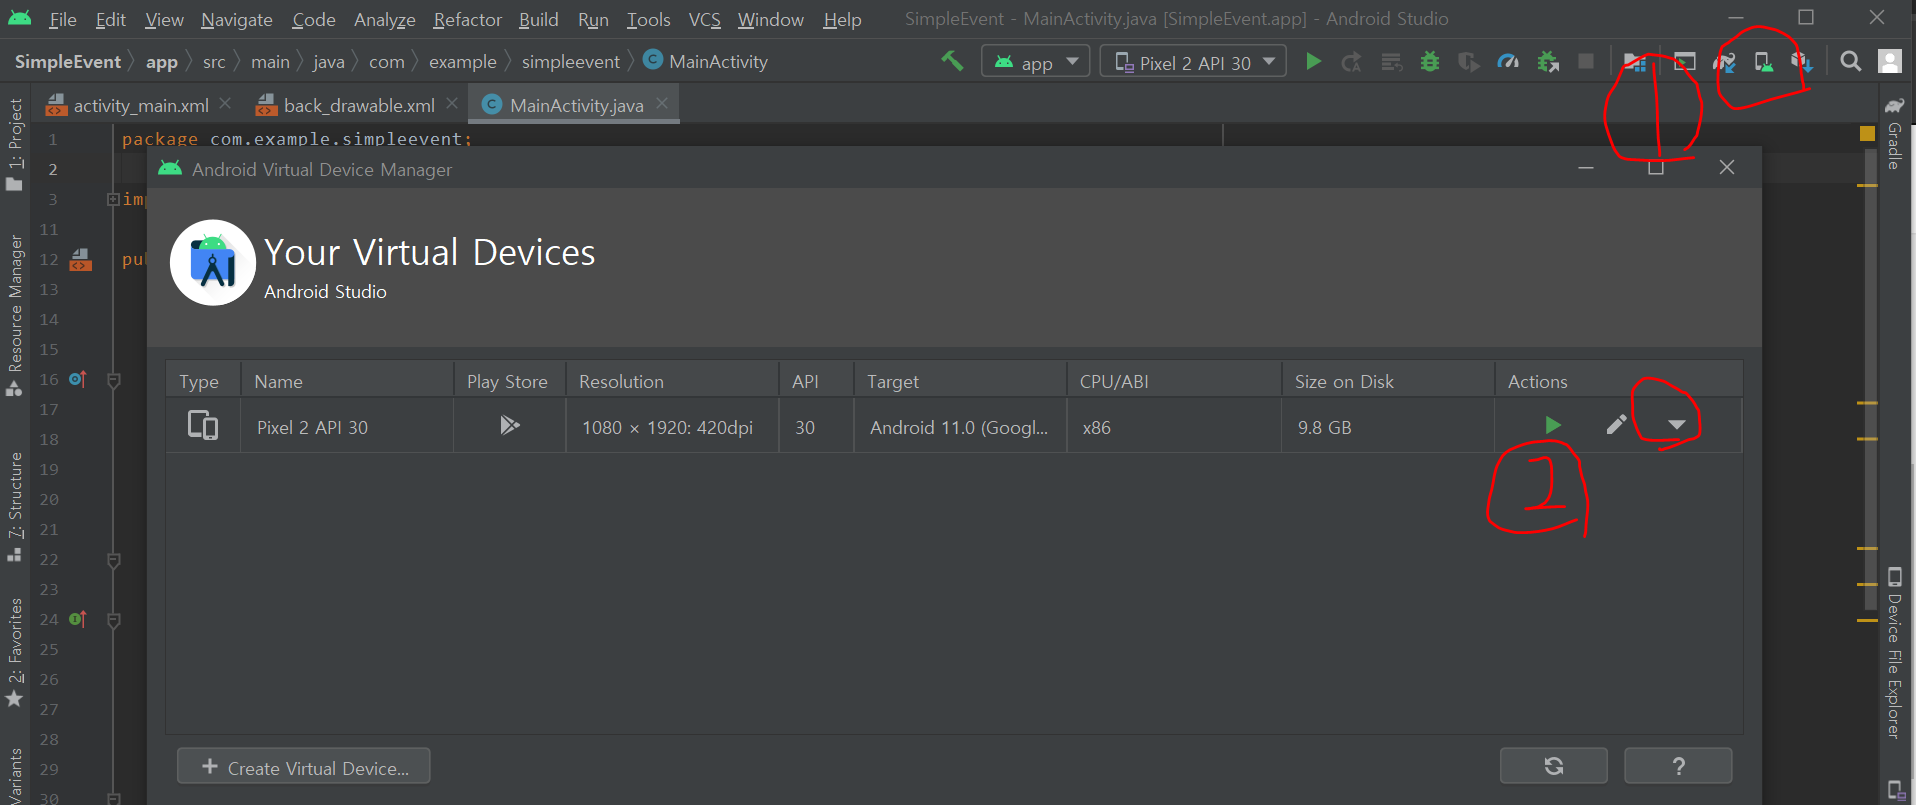Click the simpleevent package breadcrumb
Image resolution: width=1916 pixels, height=805 pixels.
tap(571, 62)
